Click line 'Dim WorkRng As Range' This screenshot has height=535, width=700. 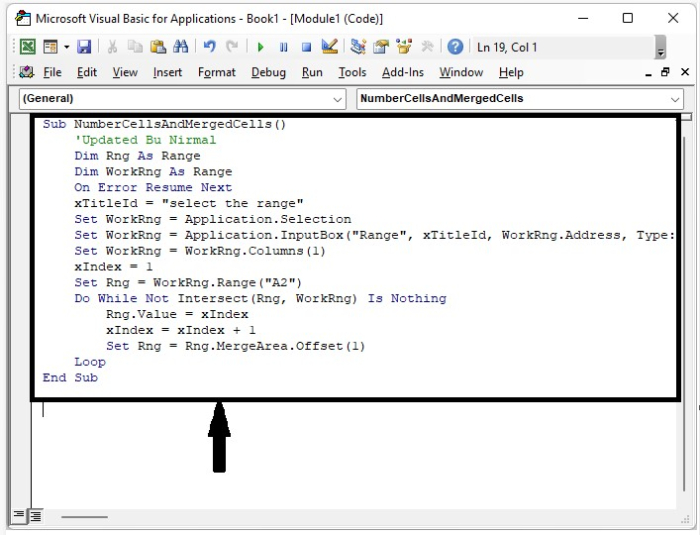pyautogui.click(x=153, y=171)
